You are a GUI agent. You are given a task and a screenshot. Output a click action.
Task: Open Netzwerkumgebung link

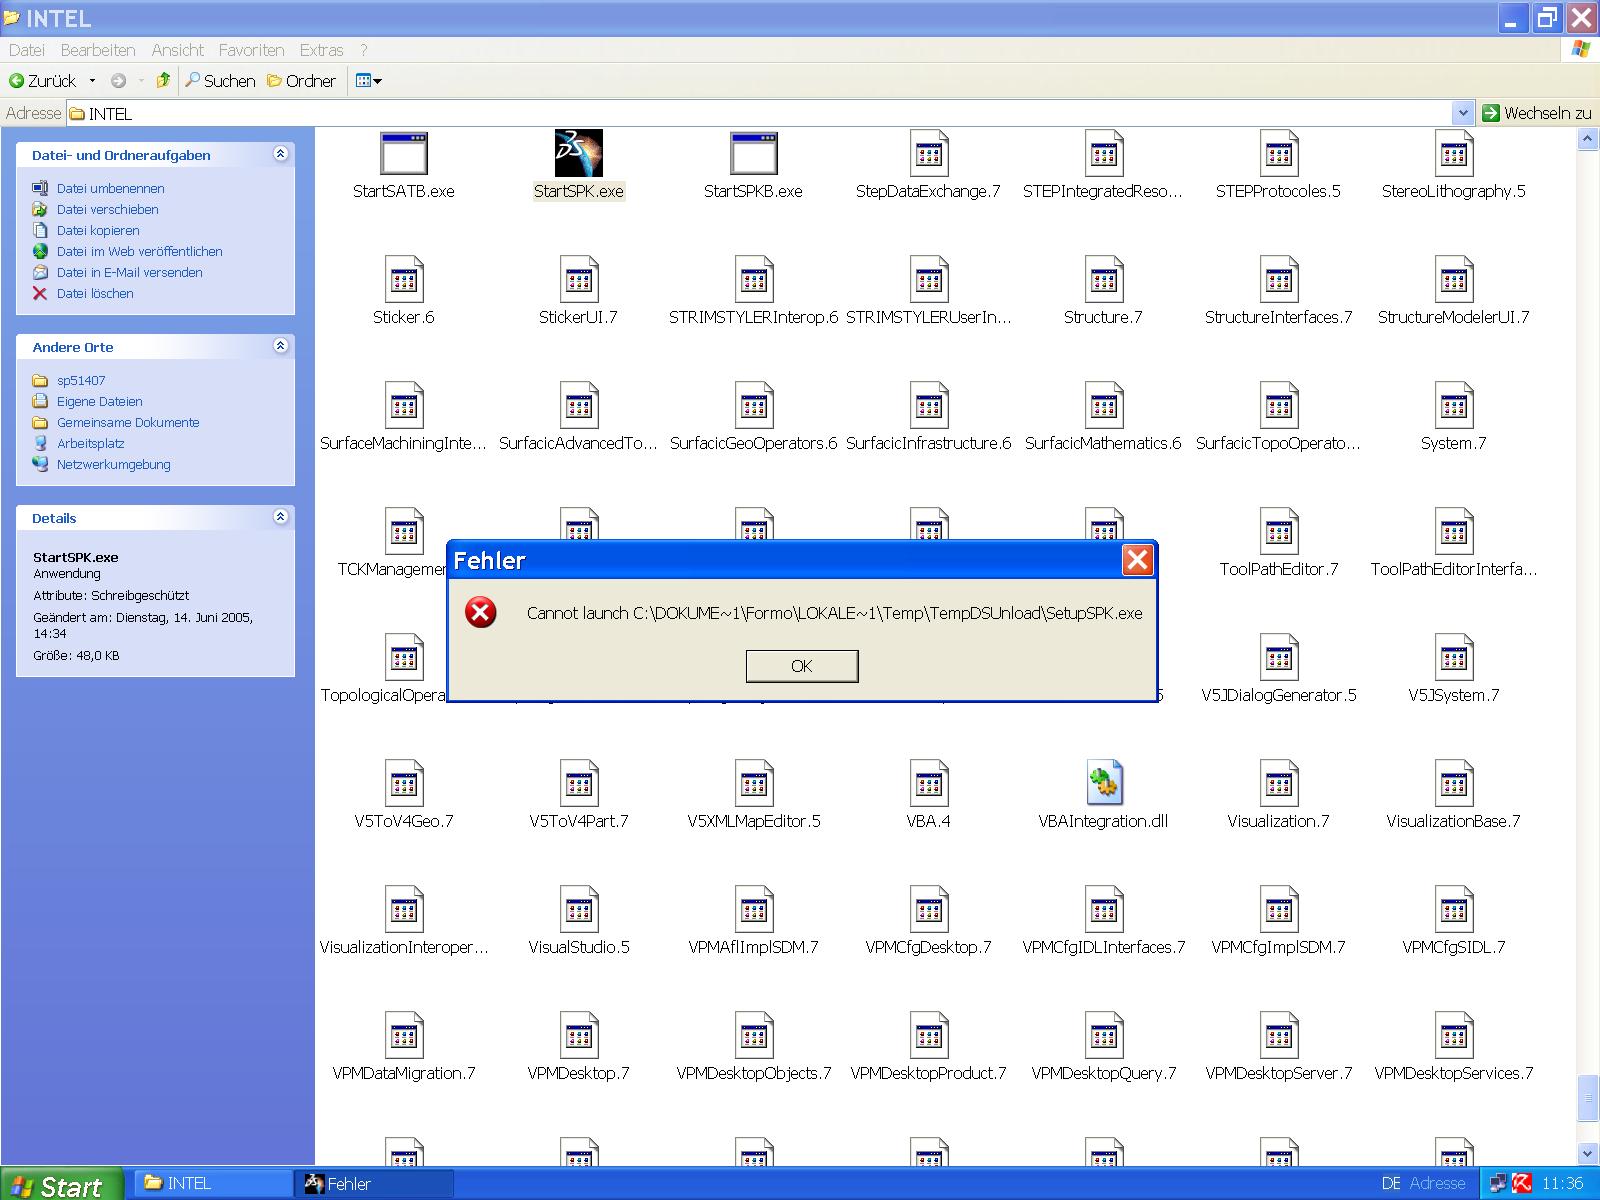pos(113,464)
